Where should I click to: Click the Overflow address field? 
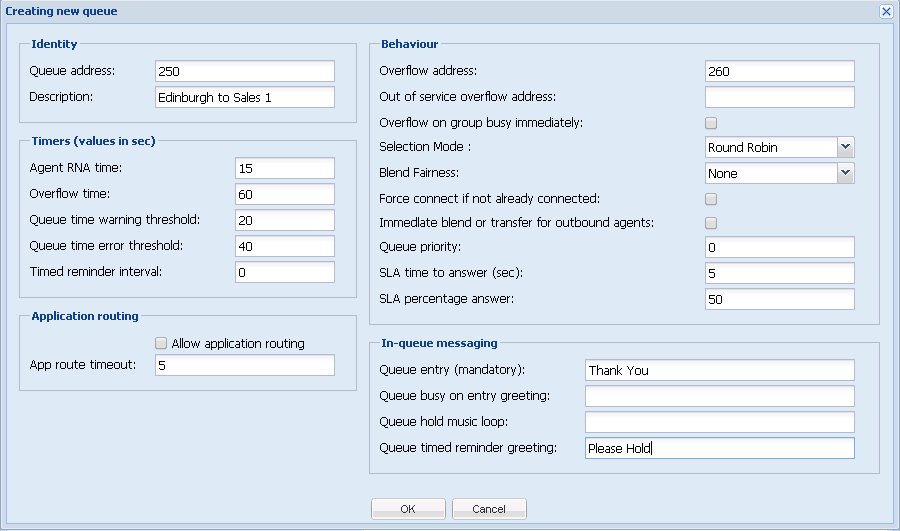coord(779,71)
